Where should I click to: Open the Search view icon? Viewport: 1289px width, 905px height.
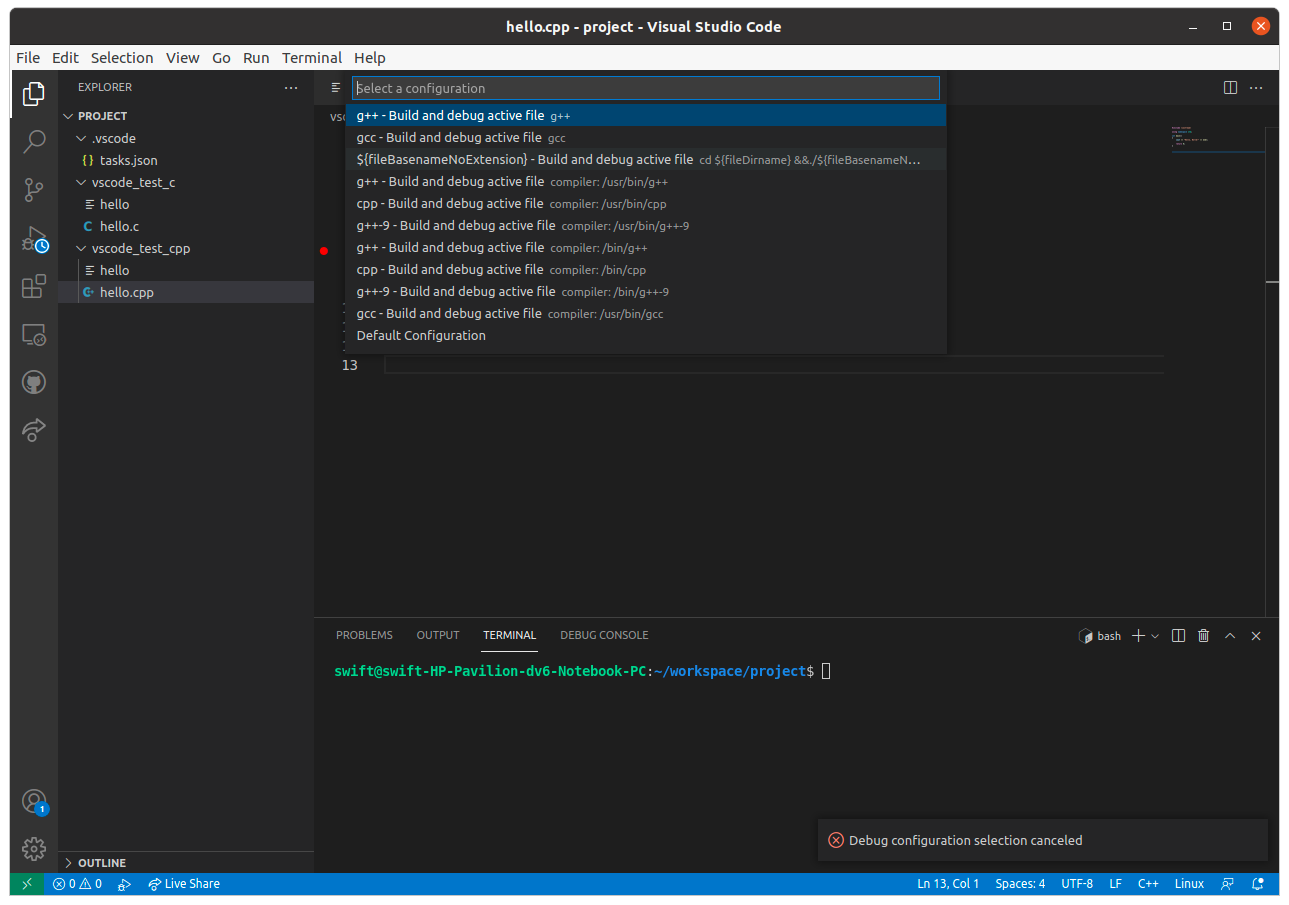coord(34,141)
